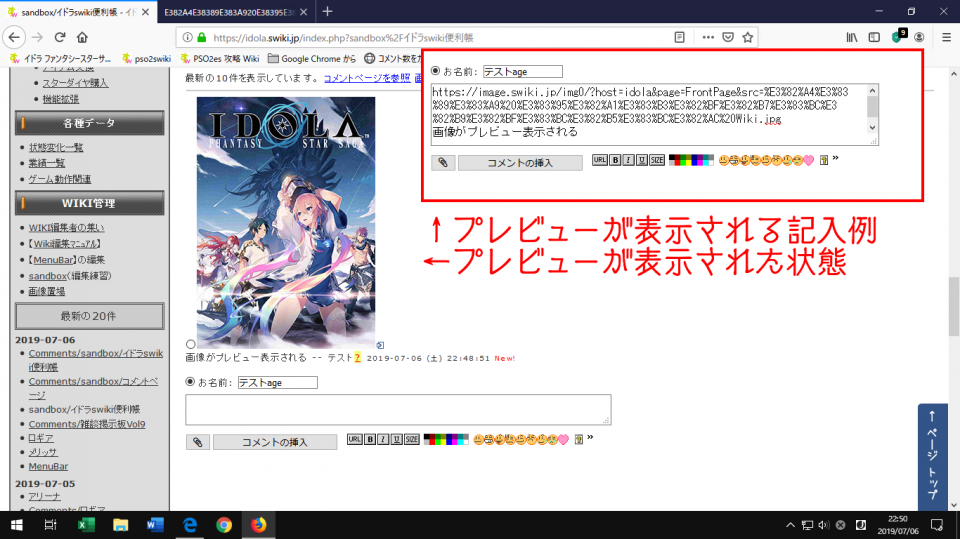Bookmark this page with the star icon
The width and height of the screenshot is (960, 539).
(x=747, y=37)
